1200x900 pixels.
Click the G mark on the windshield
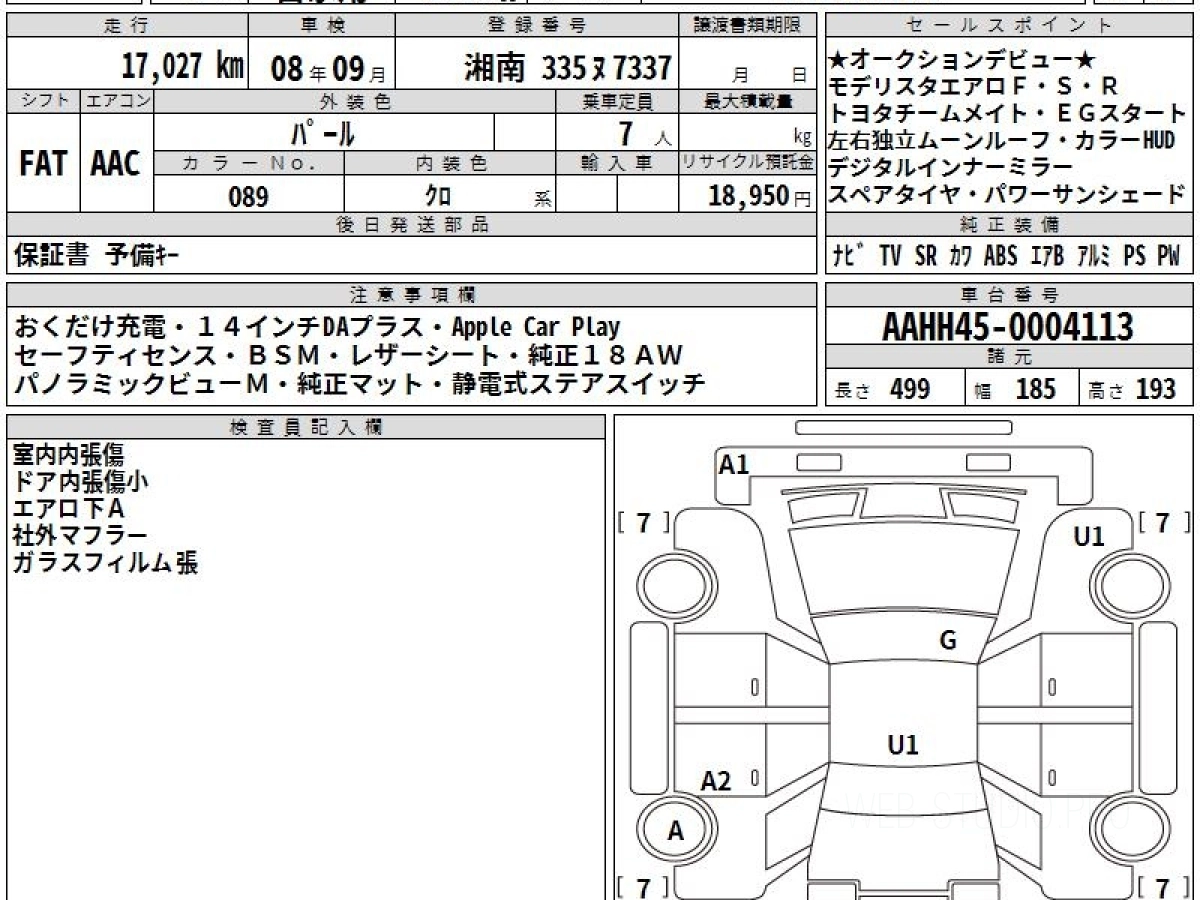[x=948, y=640]
